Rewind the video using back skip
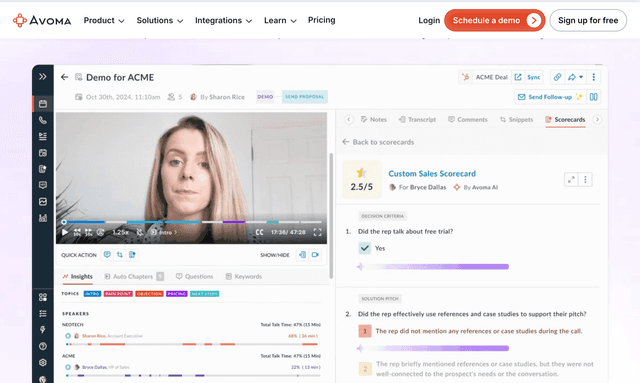 pos(77,232)
